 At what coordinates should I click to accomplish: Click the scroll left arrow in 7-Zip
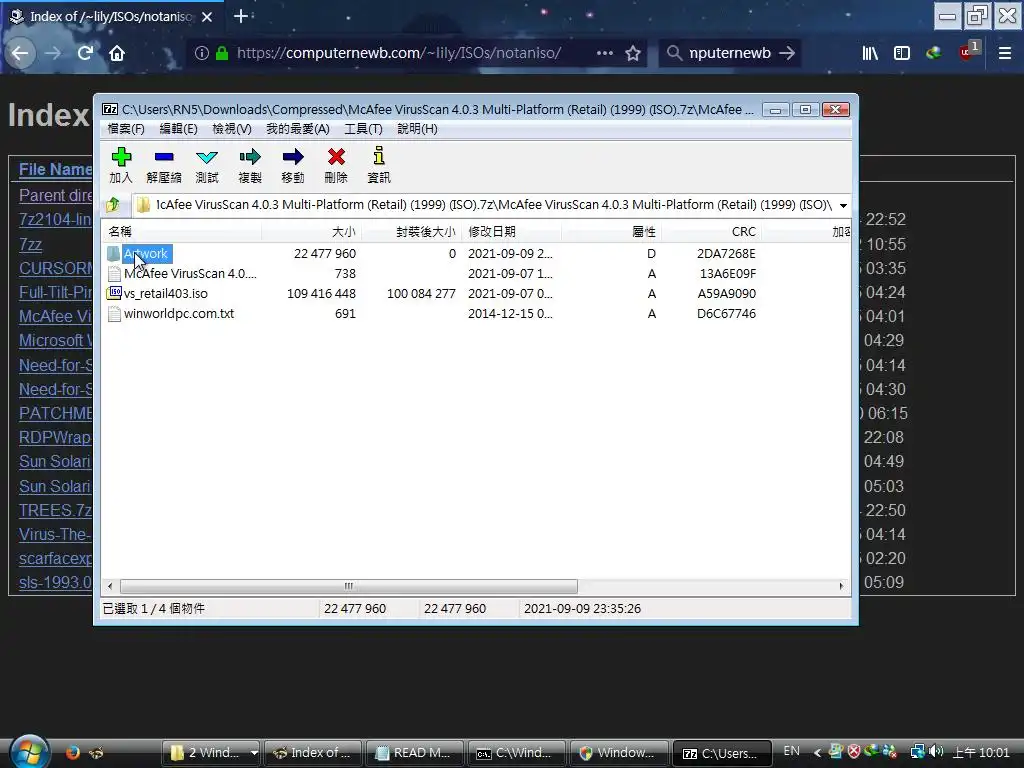(110, 586)
